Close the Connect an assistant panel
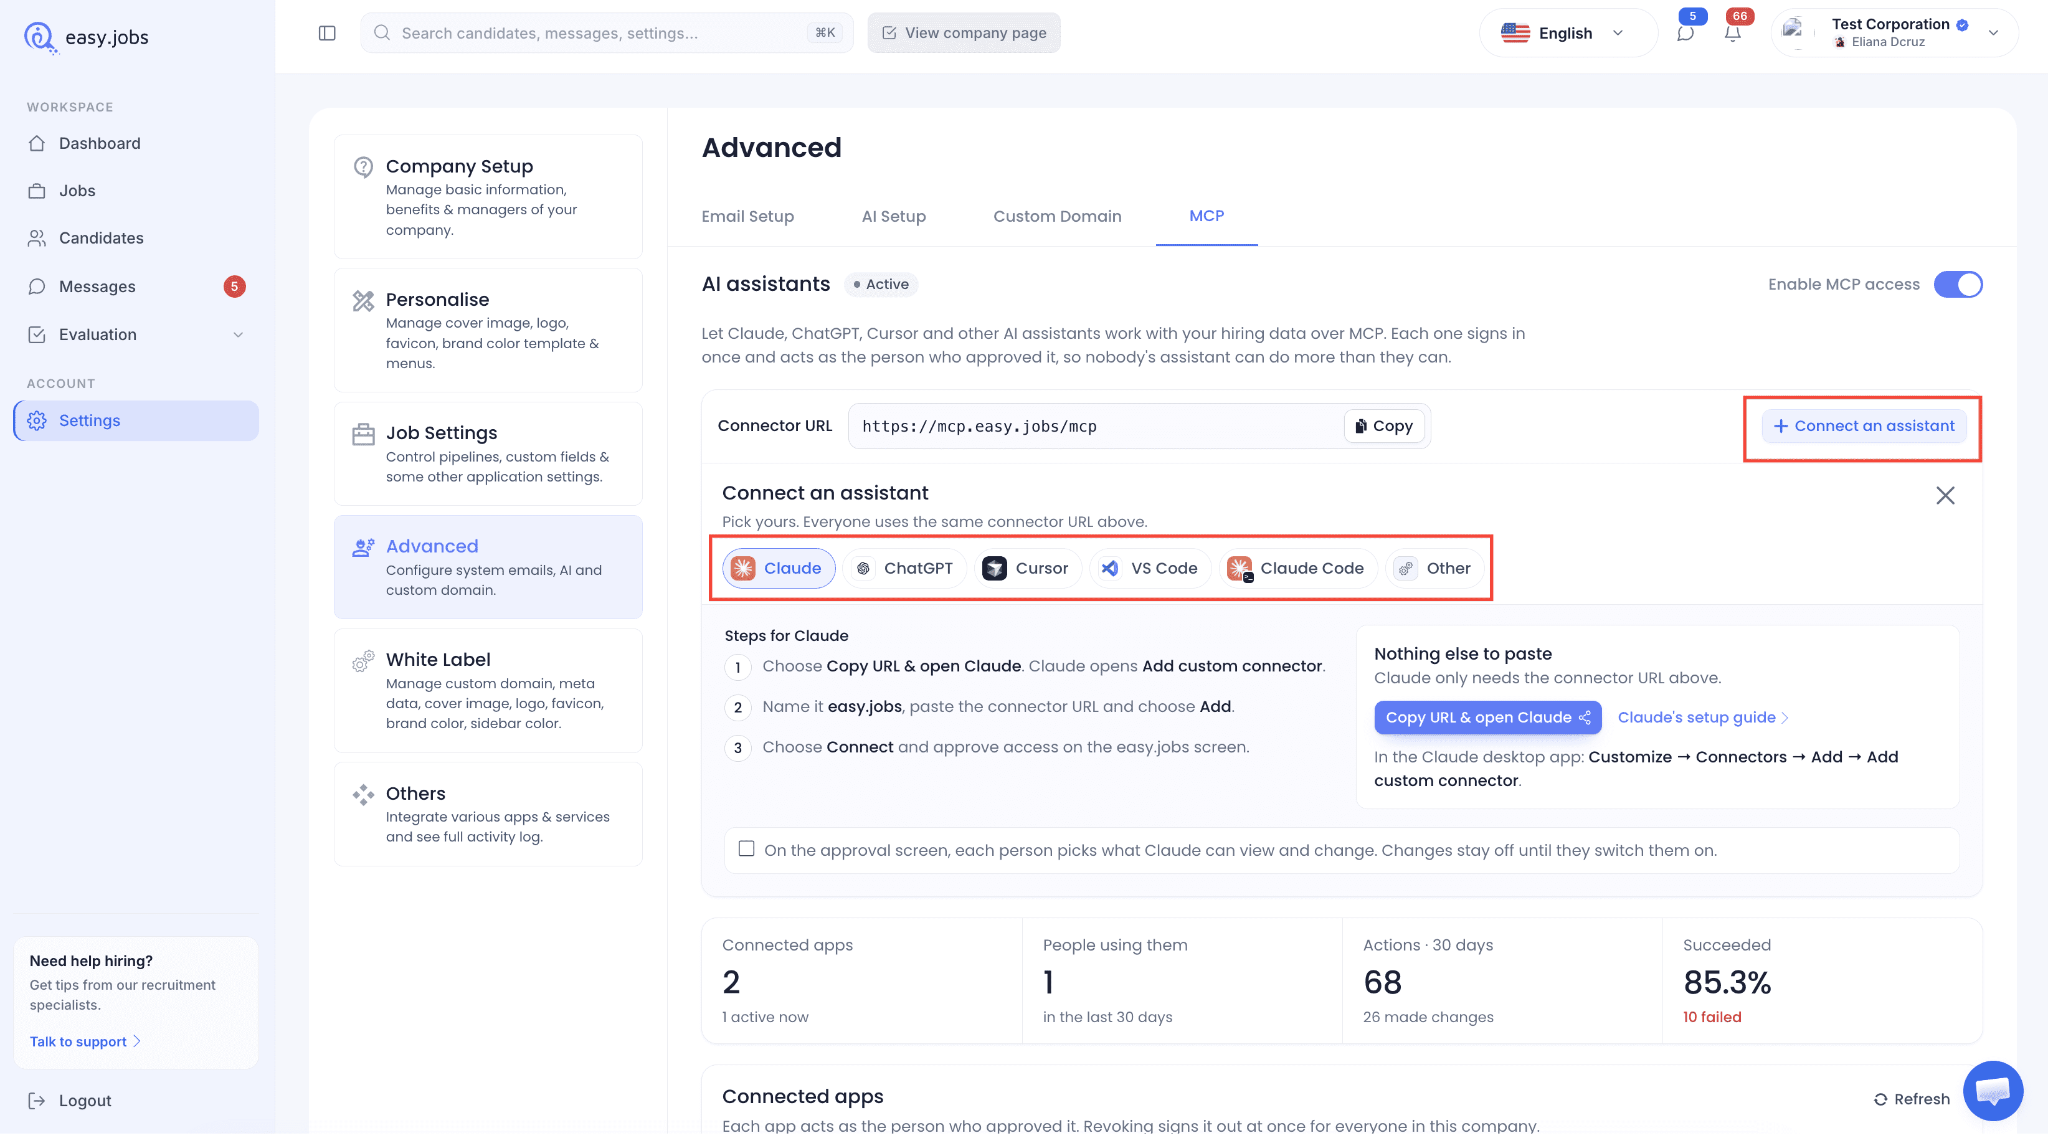The height and width of the screenshot is (1134, 2048). tap(1945, 495)
